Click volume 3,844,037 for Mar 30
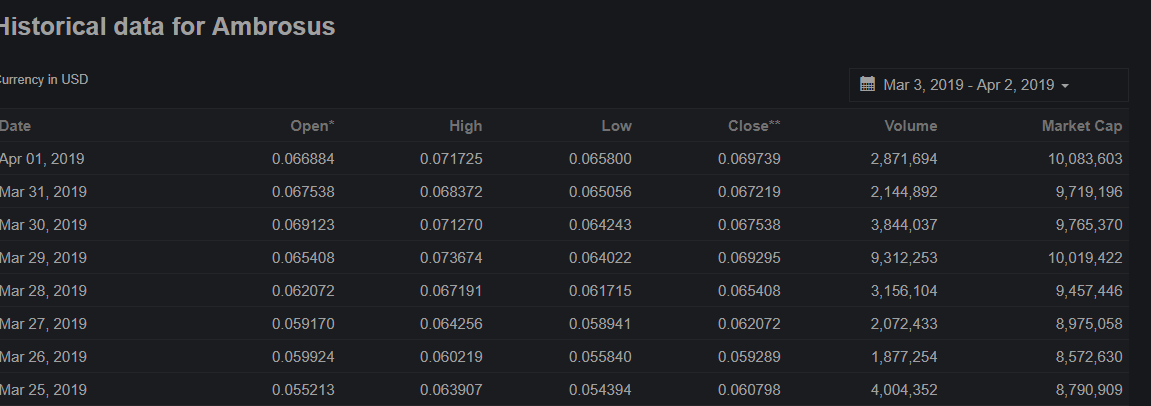This screenshot has width=1151, height=406. [904, 225]
